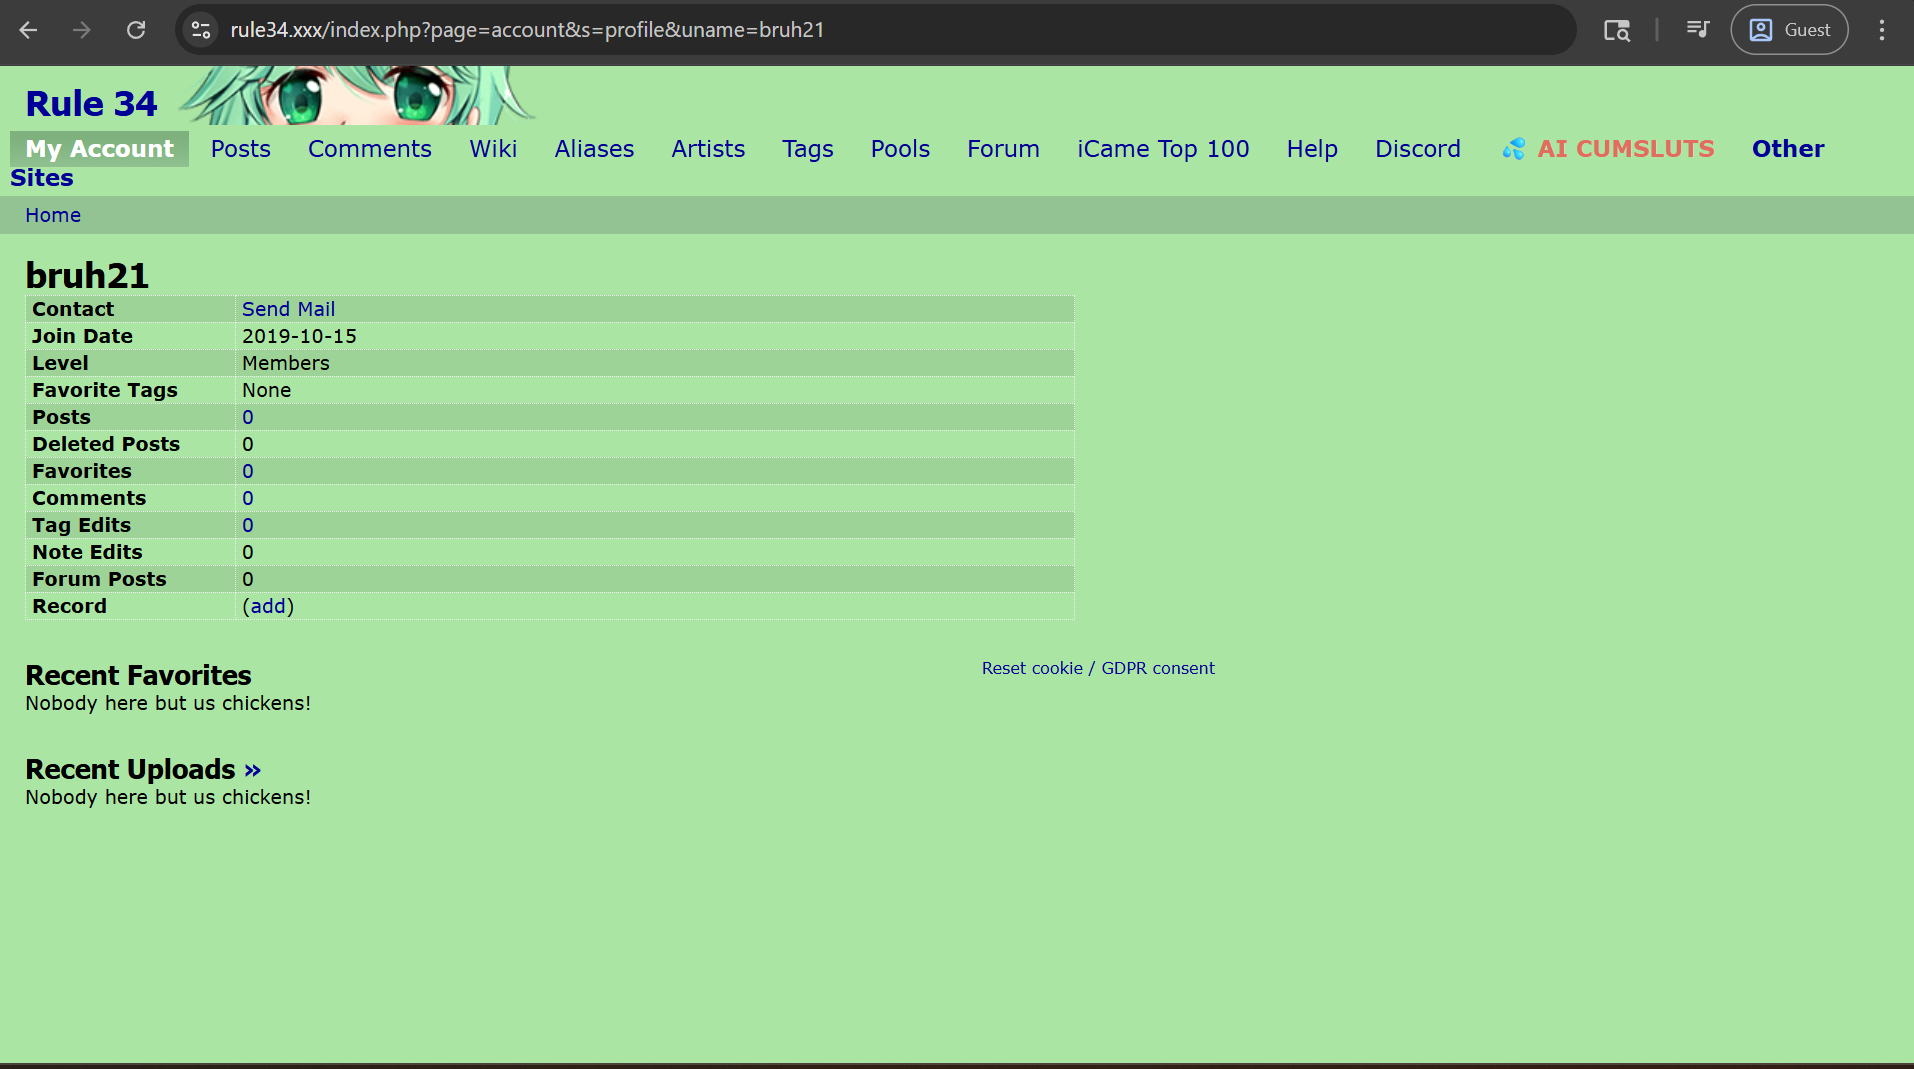Click the browser back arrow
1914x1069 pixels.
tap(28, 30)
